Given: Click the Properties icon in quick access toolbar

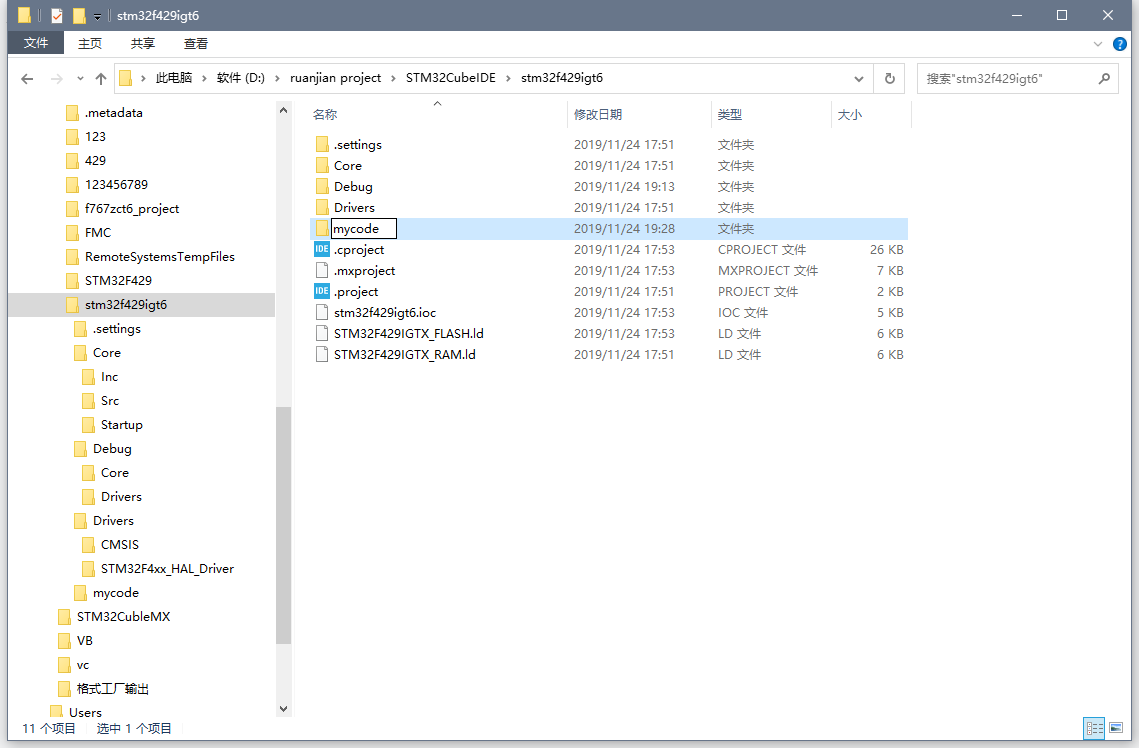Looking at the screenshot, I should (56, 15).
